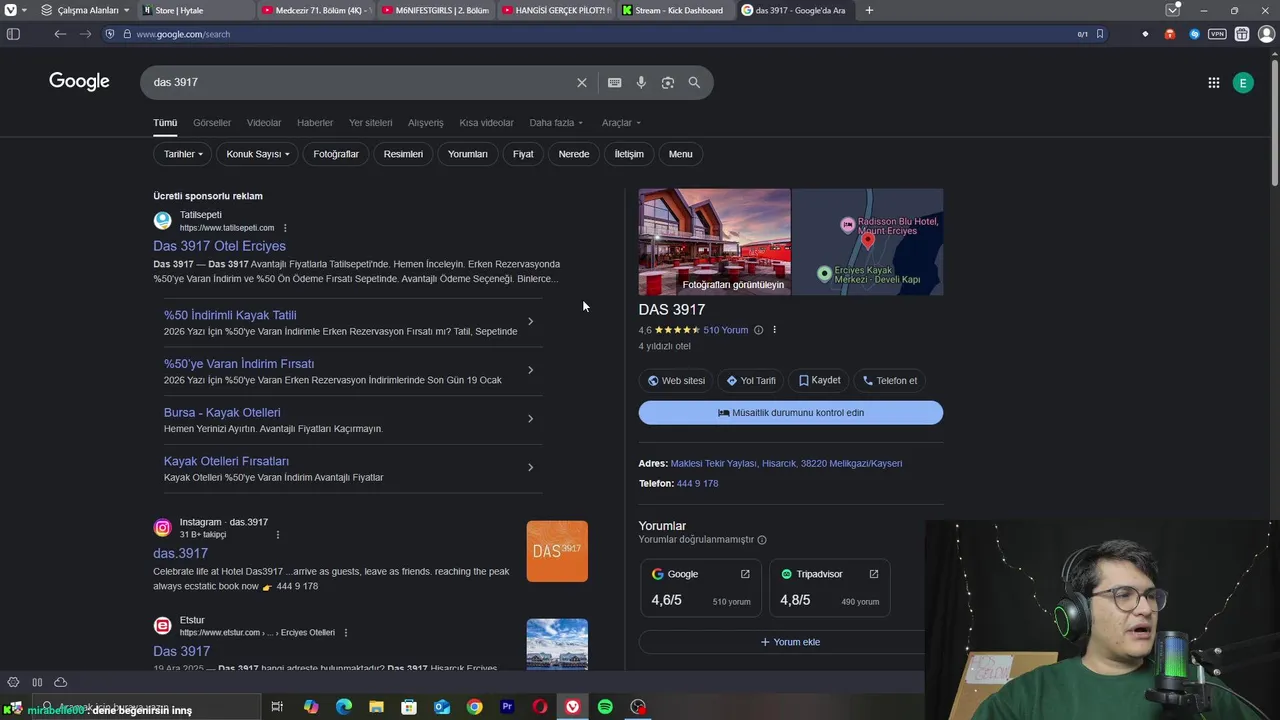Open Google Chrome from the taskbar

(474, 707)
